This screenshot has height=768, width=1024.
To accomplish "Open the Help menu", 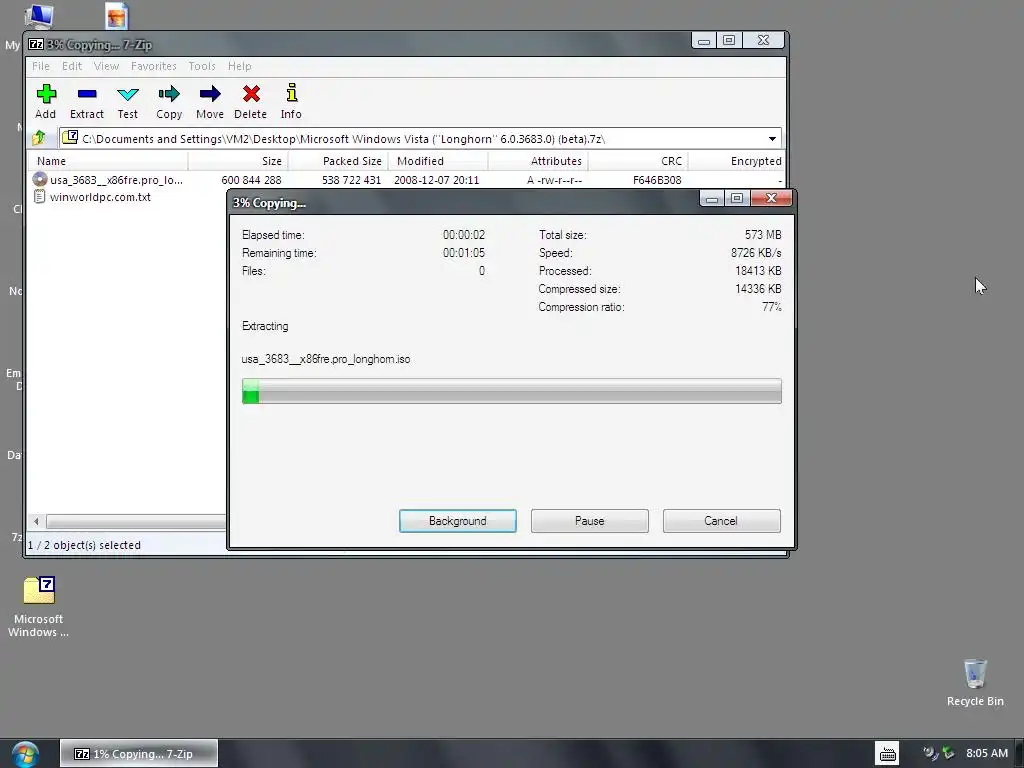I will (x=240, y=66).
